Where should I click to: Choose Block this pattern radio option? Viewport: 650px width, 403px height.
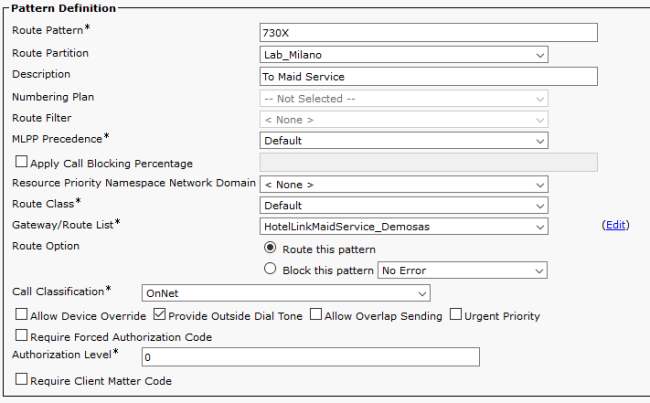click(270, 269)
